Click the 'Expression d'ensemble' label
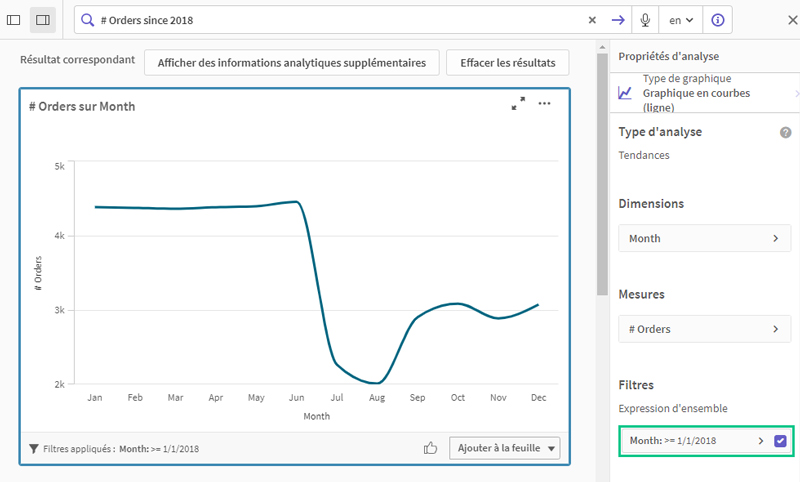This screenshot has width=800, height=482. [673, 408]
